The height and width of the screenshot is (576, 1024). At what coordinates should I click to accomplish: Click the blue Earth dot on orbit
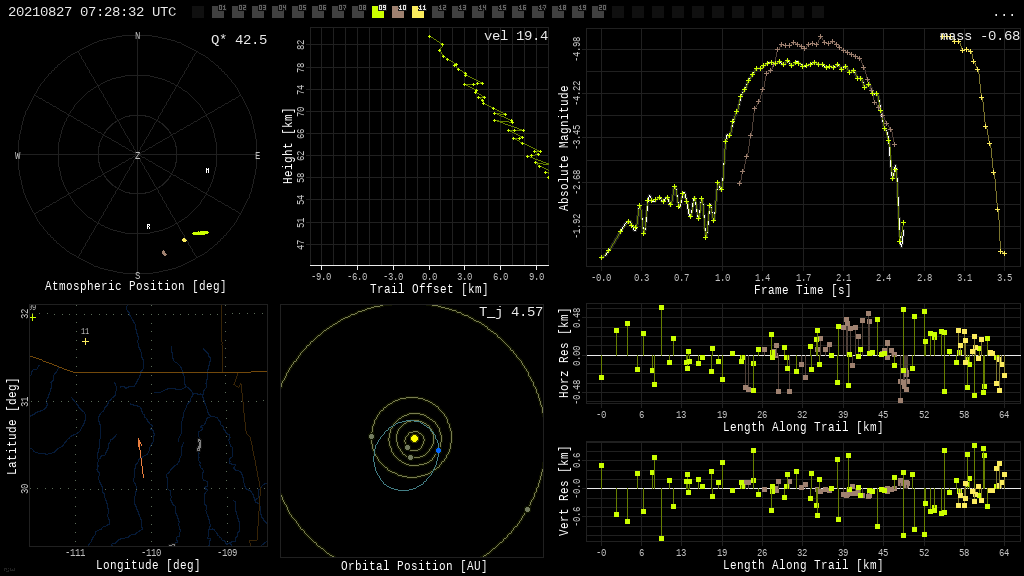tap(438, 450)
